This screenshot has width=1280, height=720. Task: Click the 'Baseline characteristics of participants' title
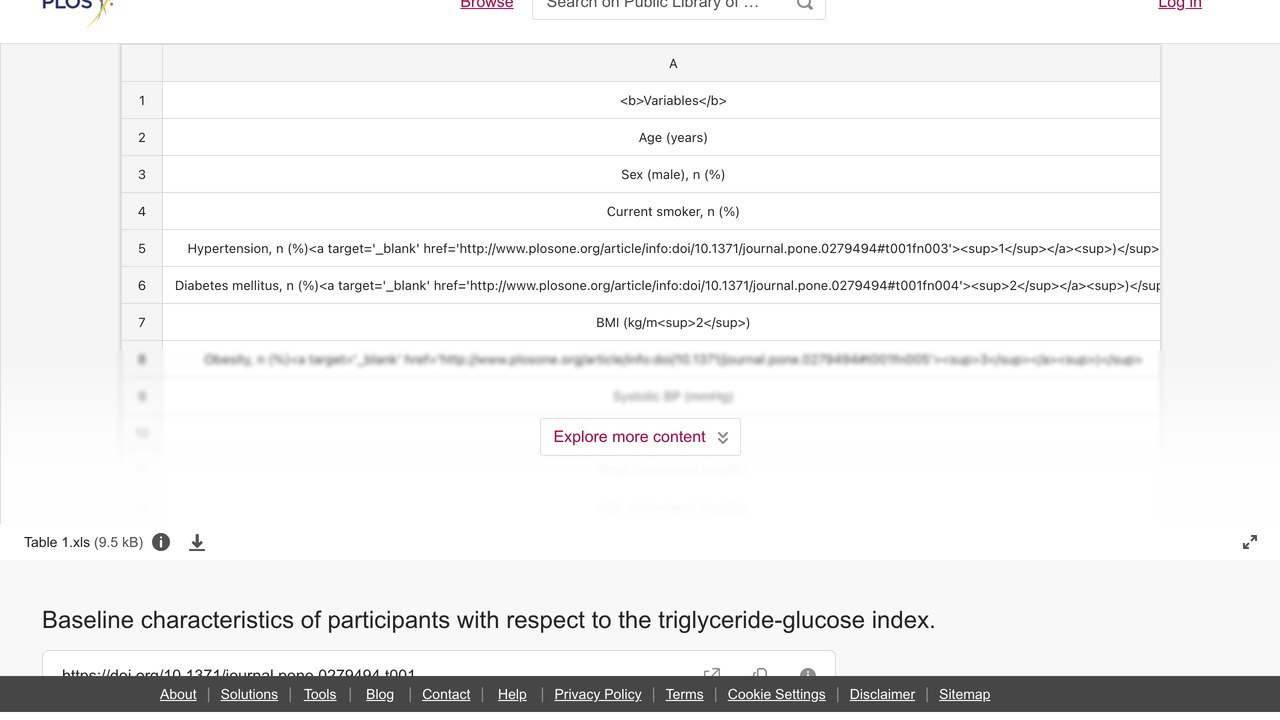(488, 620)
